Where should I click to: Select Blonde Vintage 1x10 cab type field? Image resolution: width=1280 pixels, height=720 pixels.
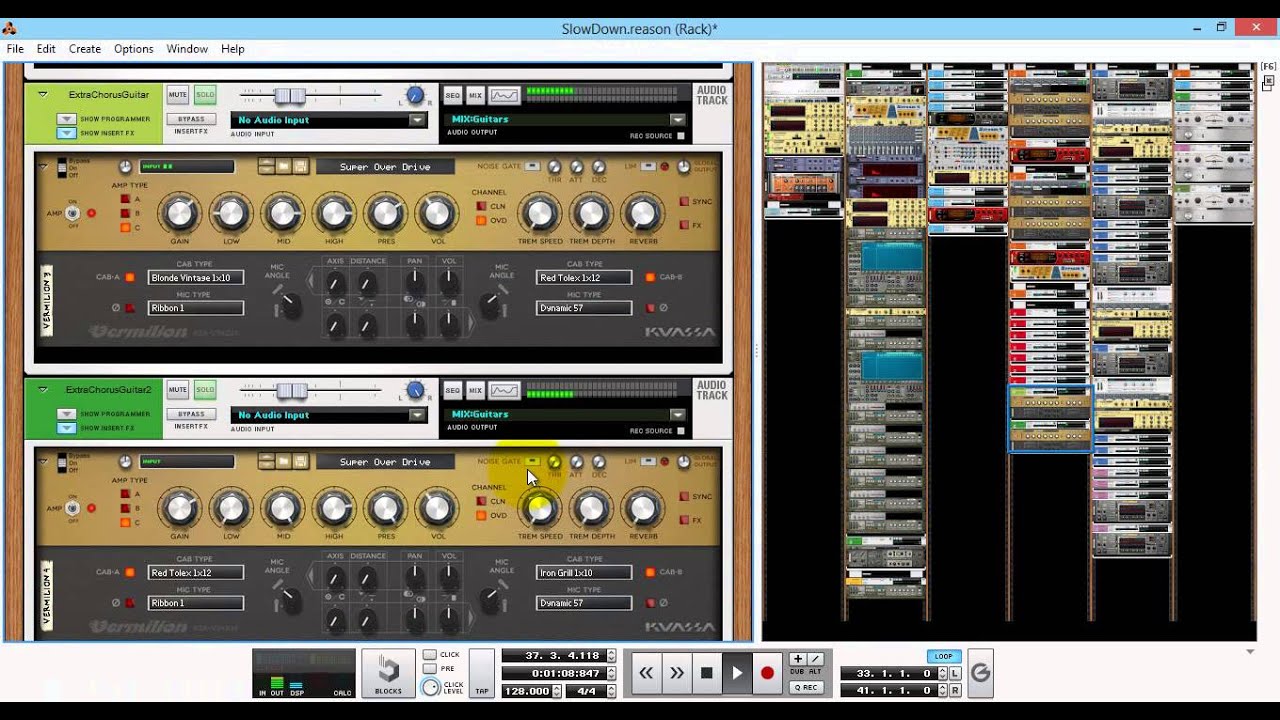[196, 278]
